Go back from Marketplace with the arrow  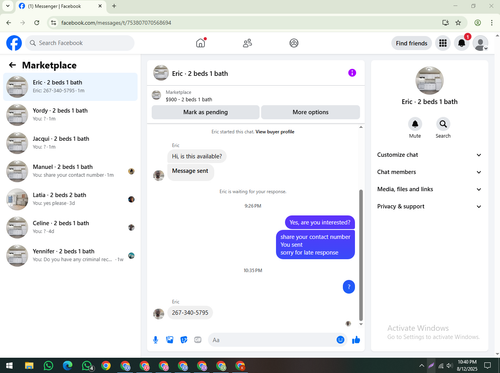point(13,65)
